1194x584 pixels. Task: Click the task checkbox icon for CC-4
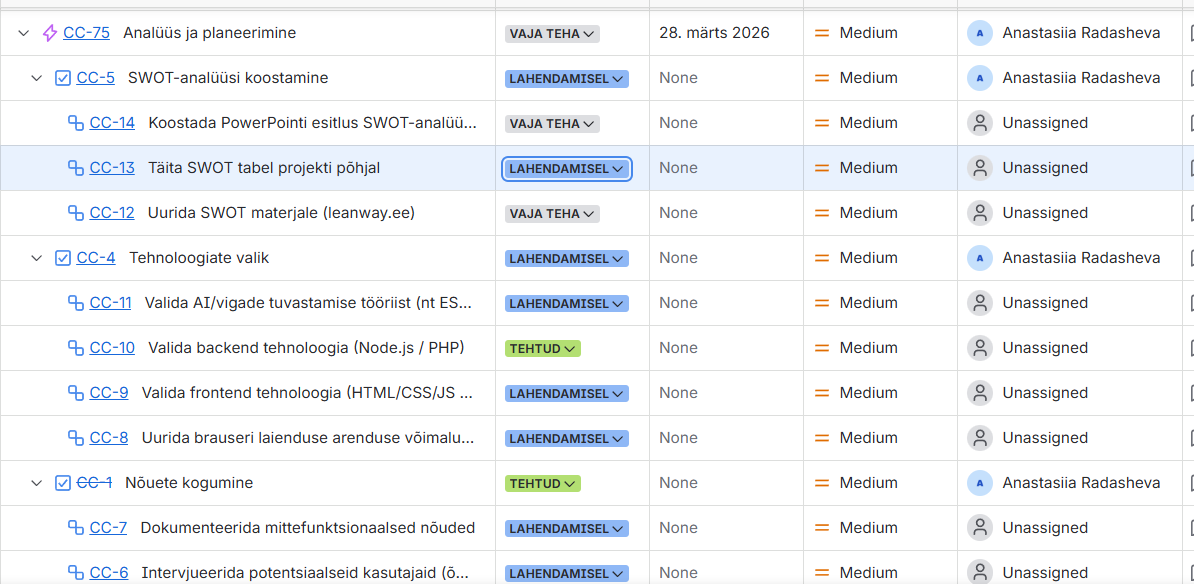pyautogui.click(x=63, y=258)
